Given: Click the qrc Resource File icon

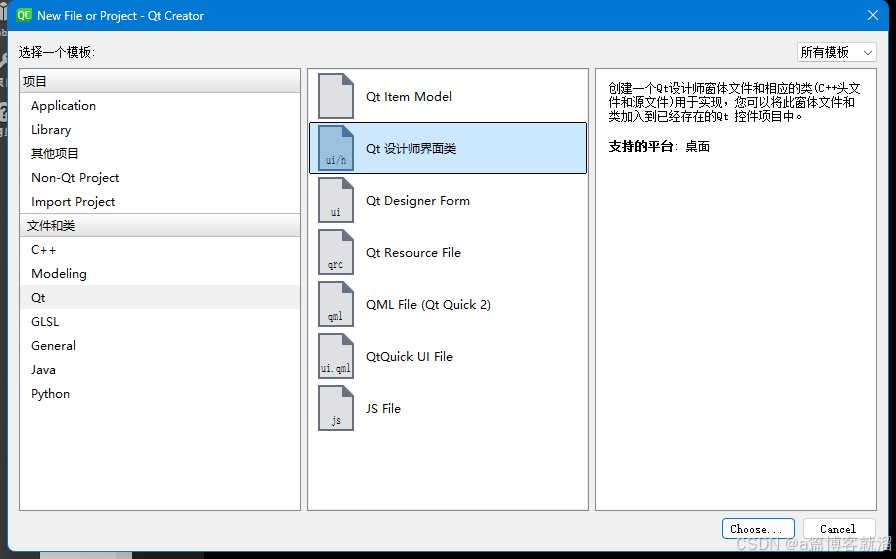Looking at the screenshot, I should tap(336, 252).
